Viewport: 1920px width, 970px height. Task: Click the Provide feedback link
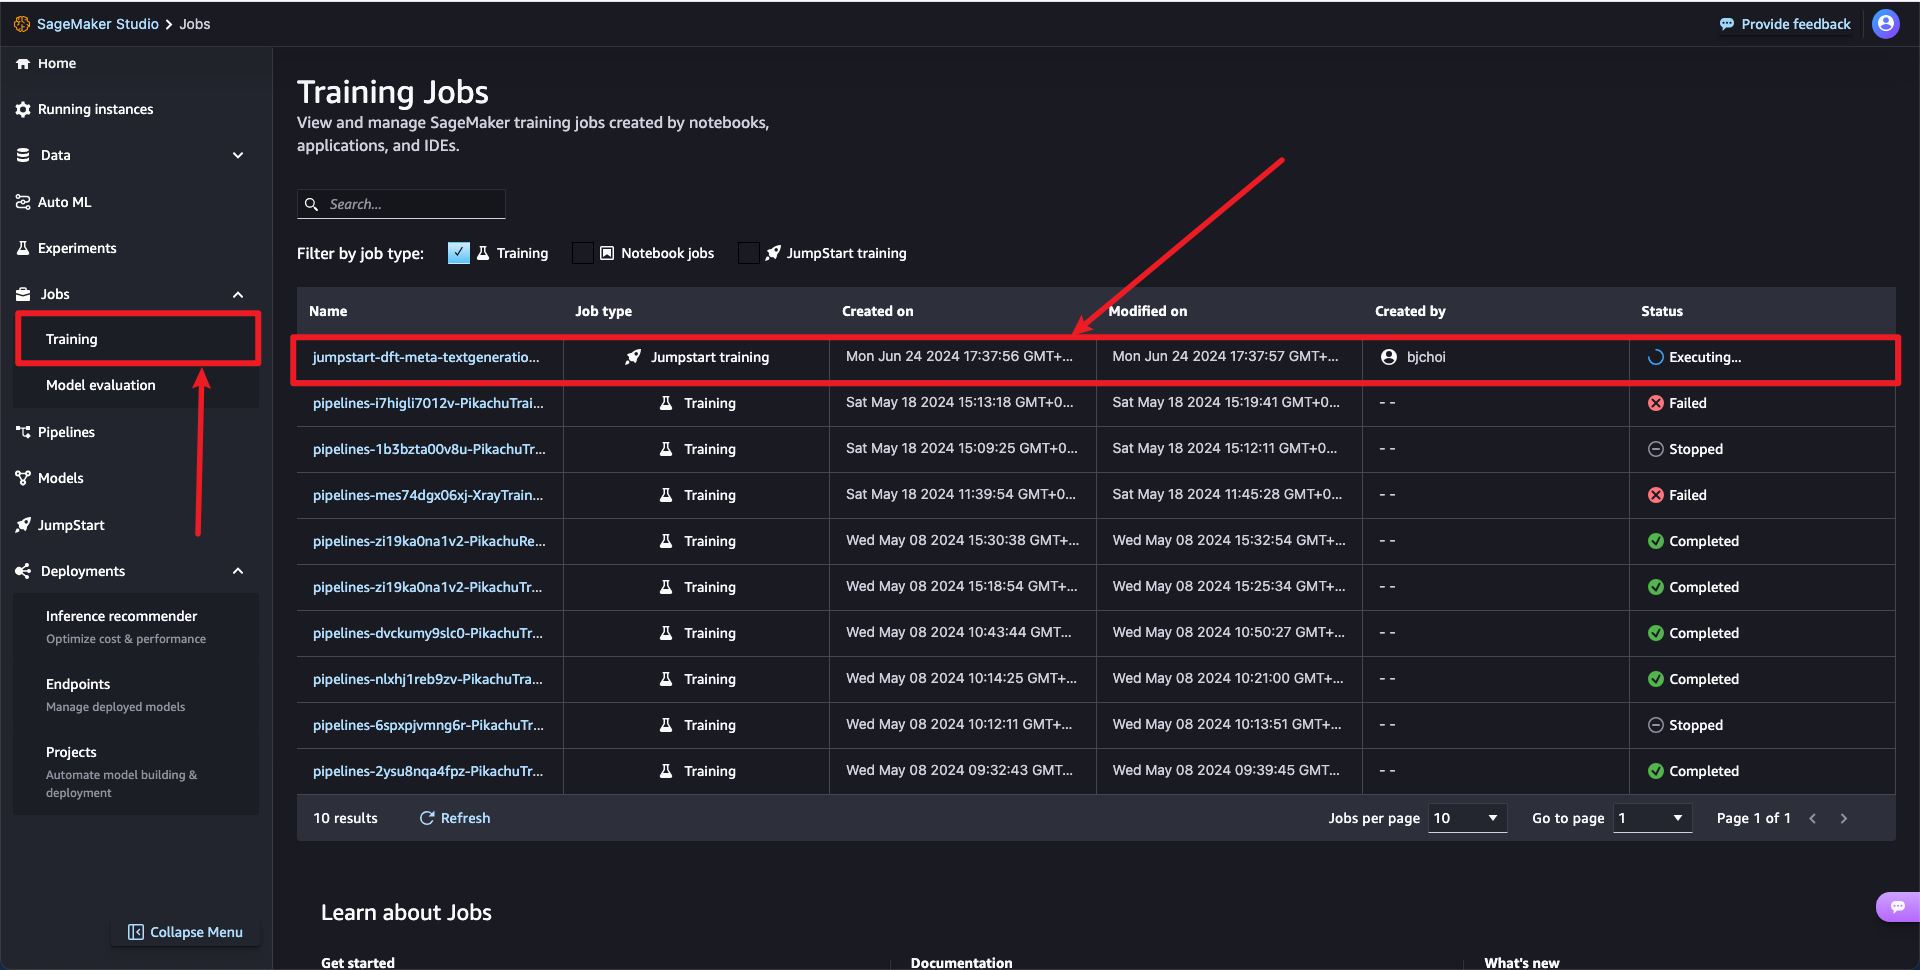click(x=1796, y=24)
